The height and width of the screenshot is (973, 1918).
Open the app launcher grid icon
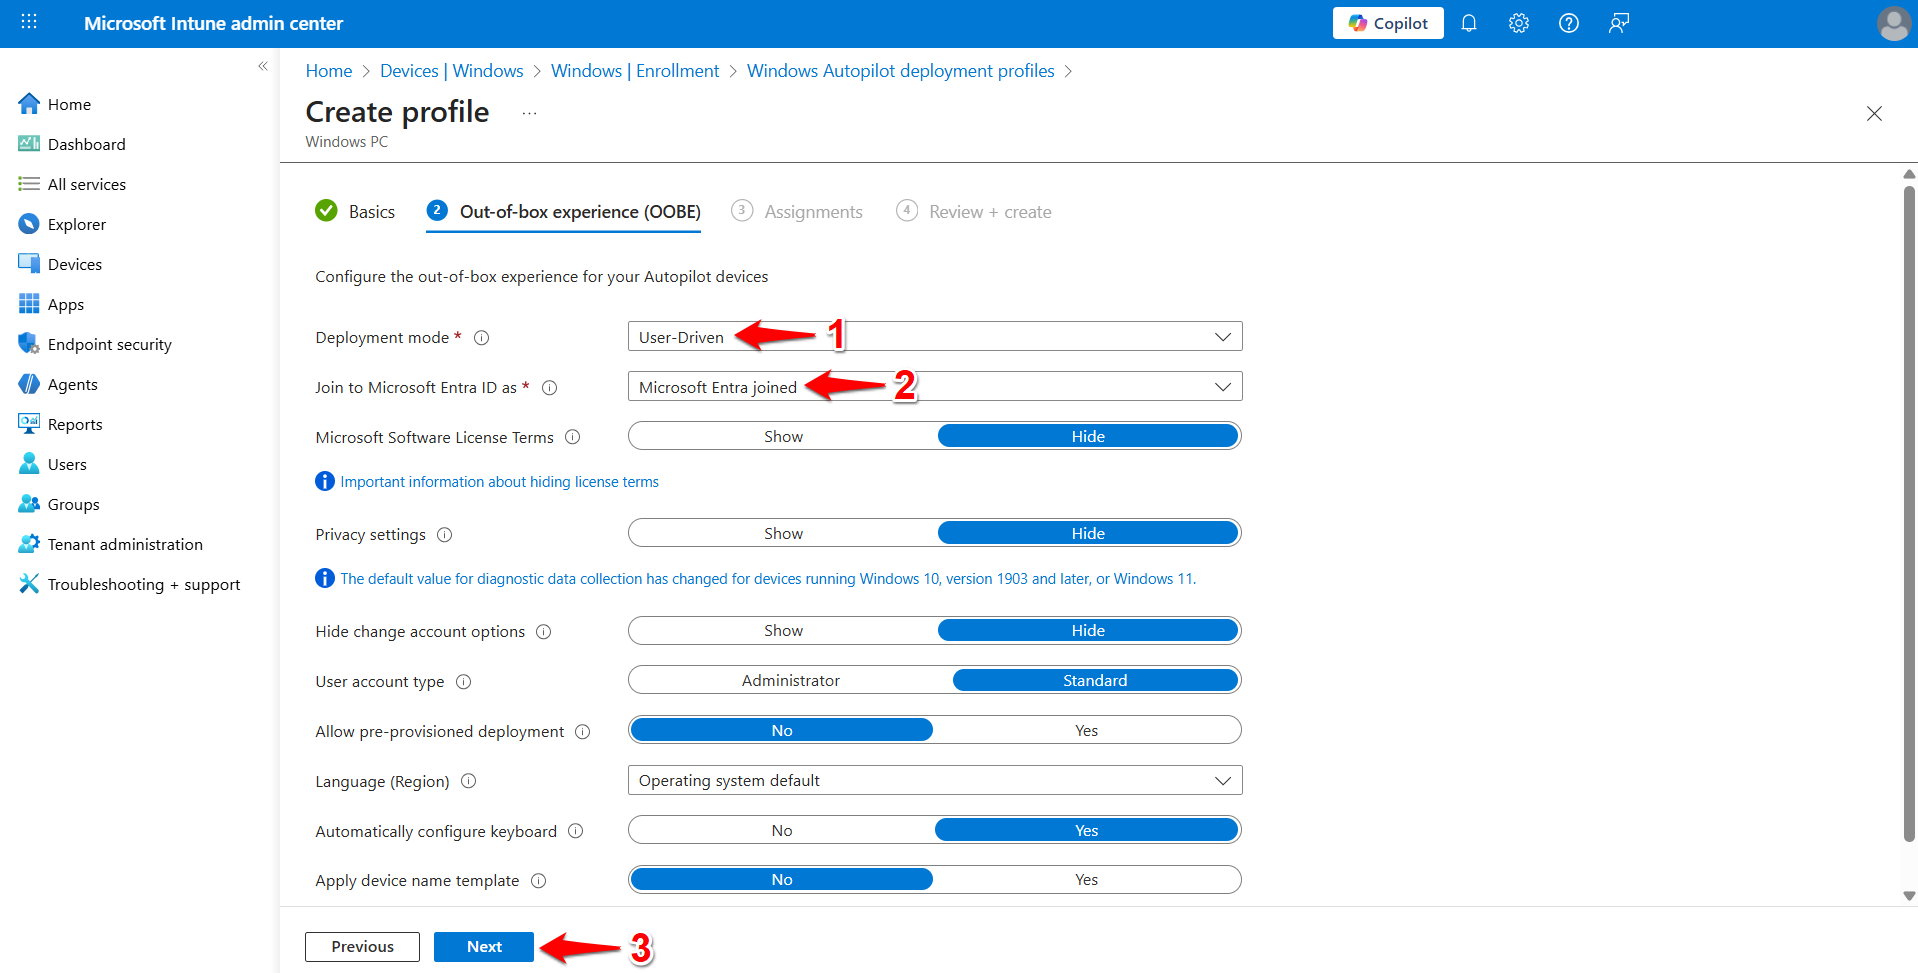(x=29, y=22)
